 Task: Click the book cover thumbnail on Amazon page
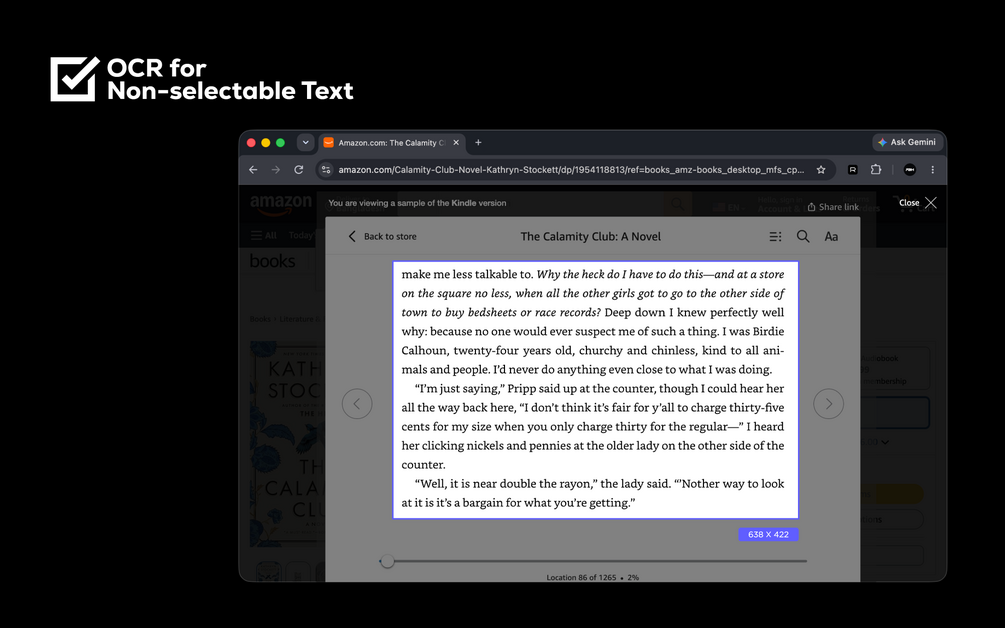click(287, 443)
